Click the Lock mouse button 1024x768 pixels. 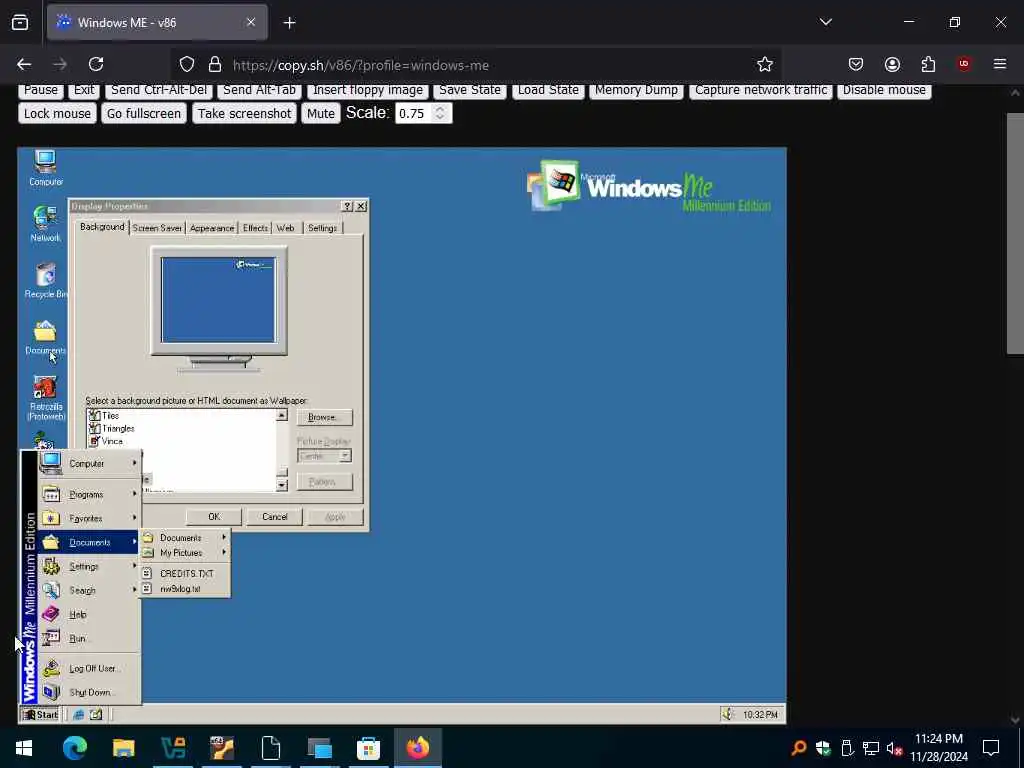(57, 114)
